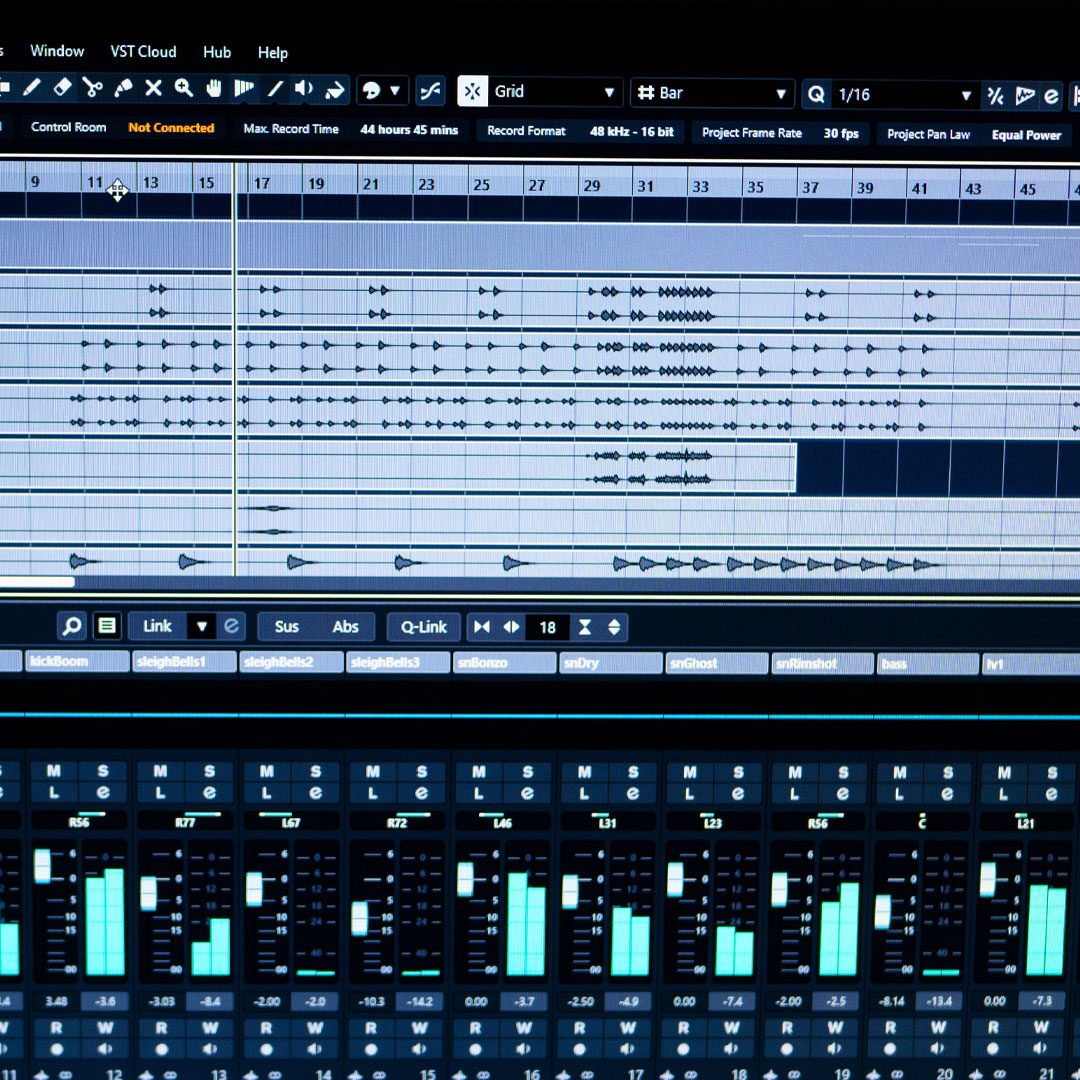The height and width of the screenshot is (1080, 1080).
Task: Select the kickBoom channel tab
Action: [77, 661]
